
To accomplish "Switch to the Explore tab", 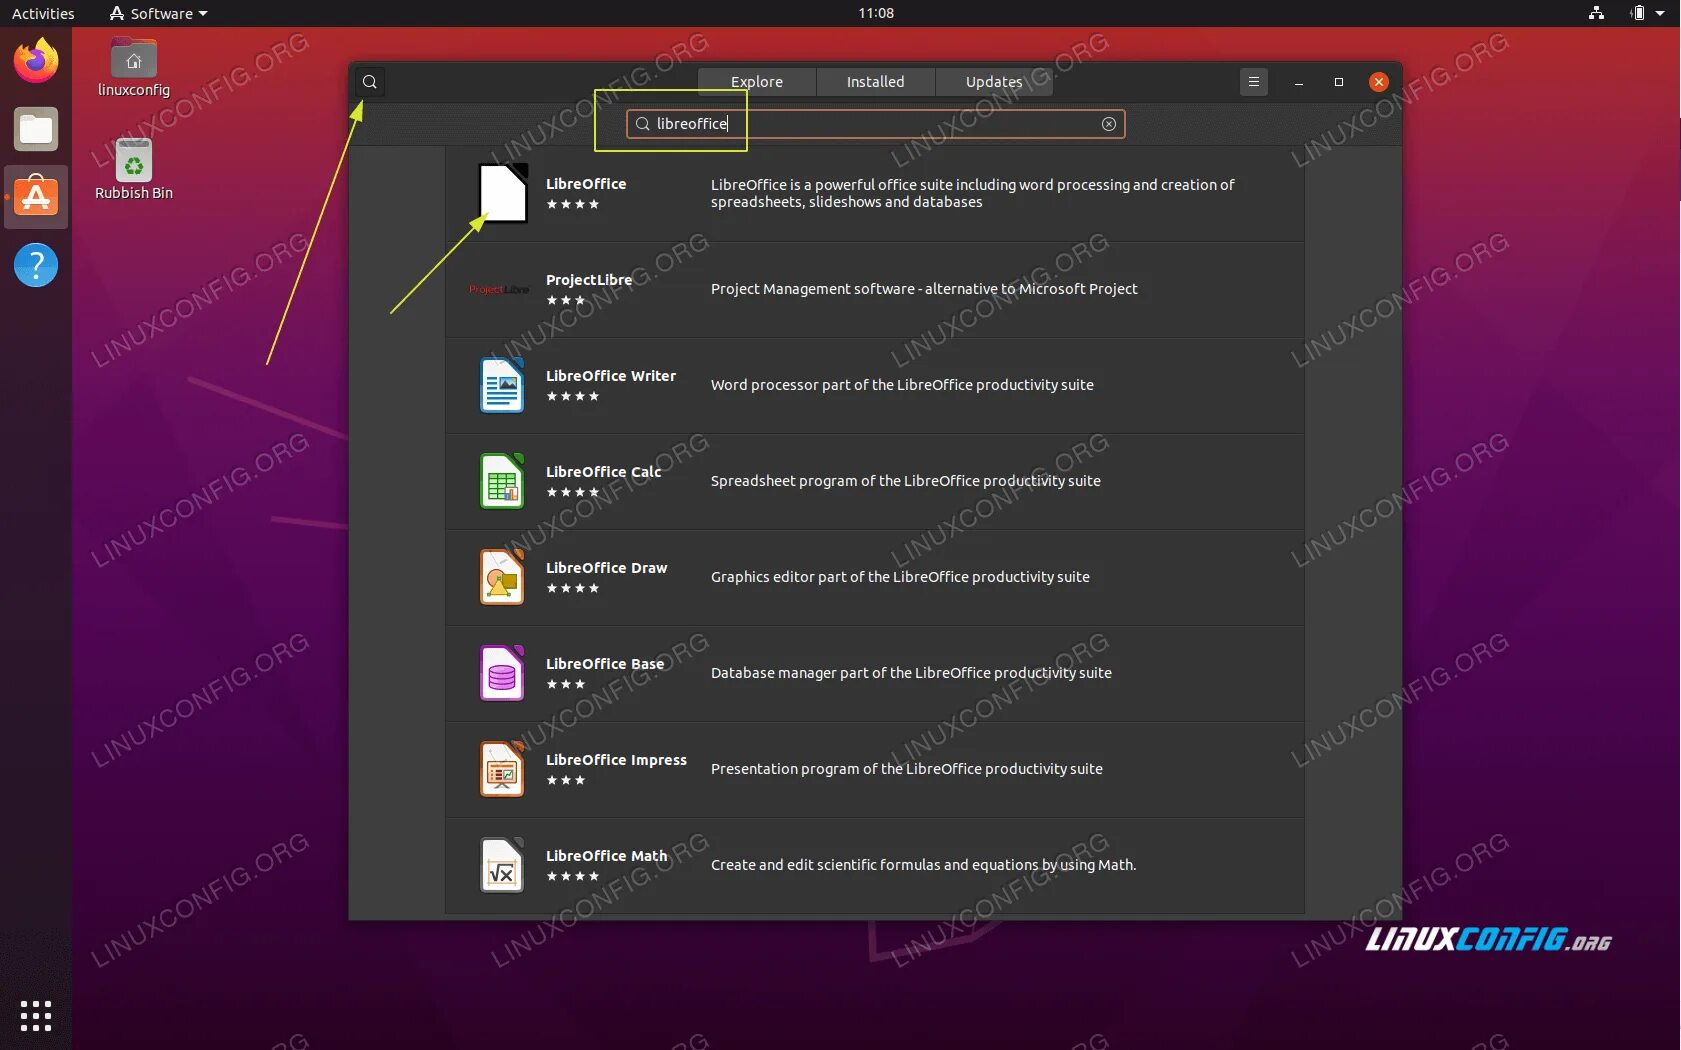I will click(x=757, y=82).
